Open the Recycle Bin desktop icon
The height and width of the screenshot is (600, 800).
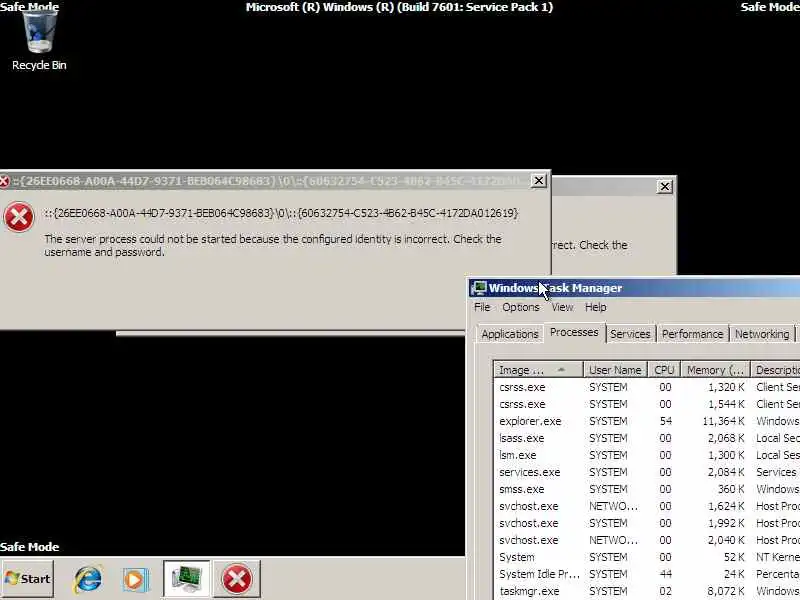39,41
